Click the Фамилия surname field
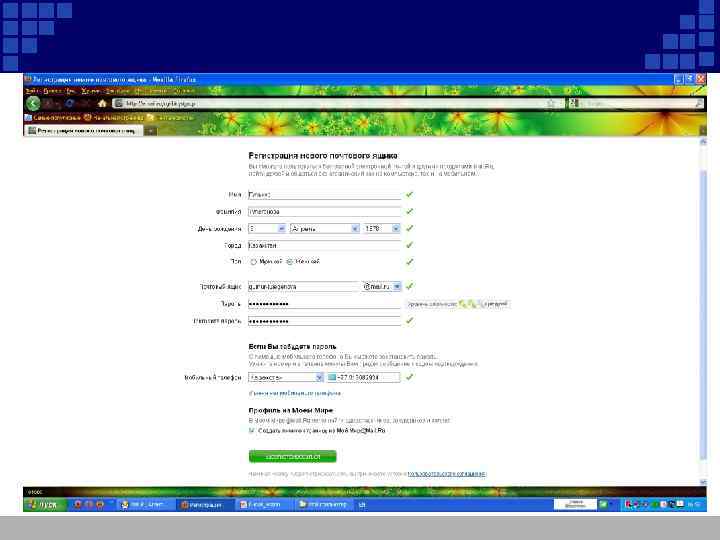 (x=324, y=212)
